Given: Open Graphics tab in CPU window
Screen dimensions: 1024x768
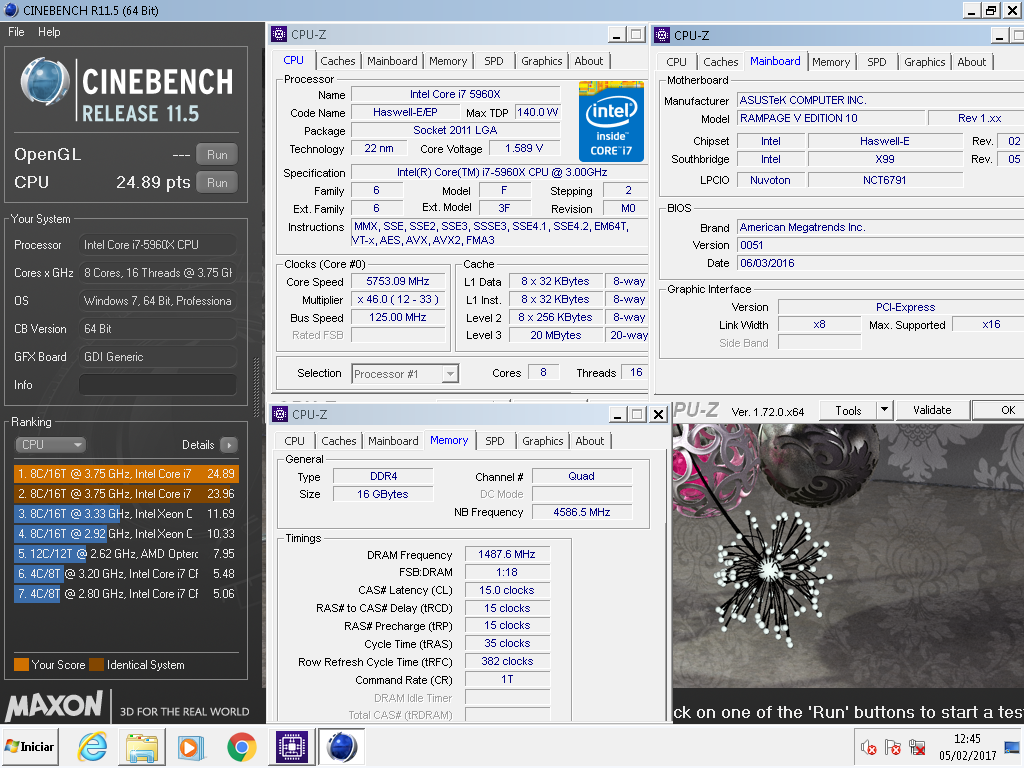Looking at the screenshot, I should [x=541, y=61].
